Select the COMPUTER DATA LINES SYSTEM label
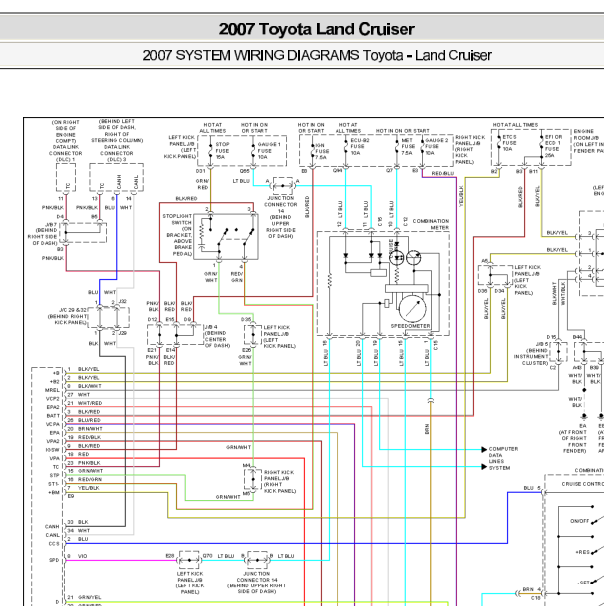The width and height of the screenshot is (604, 606). [x=503, y=458]
